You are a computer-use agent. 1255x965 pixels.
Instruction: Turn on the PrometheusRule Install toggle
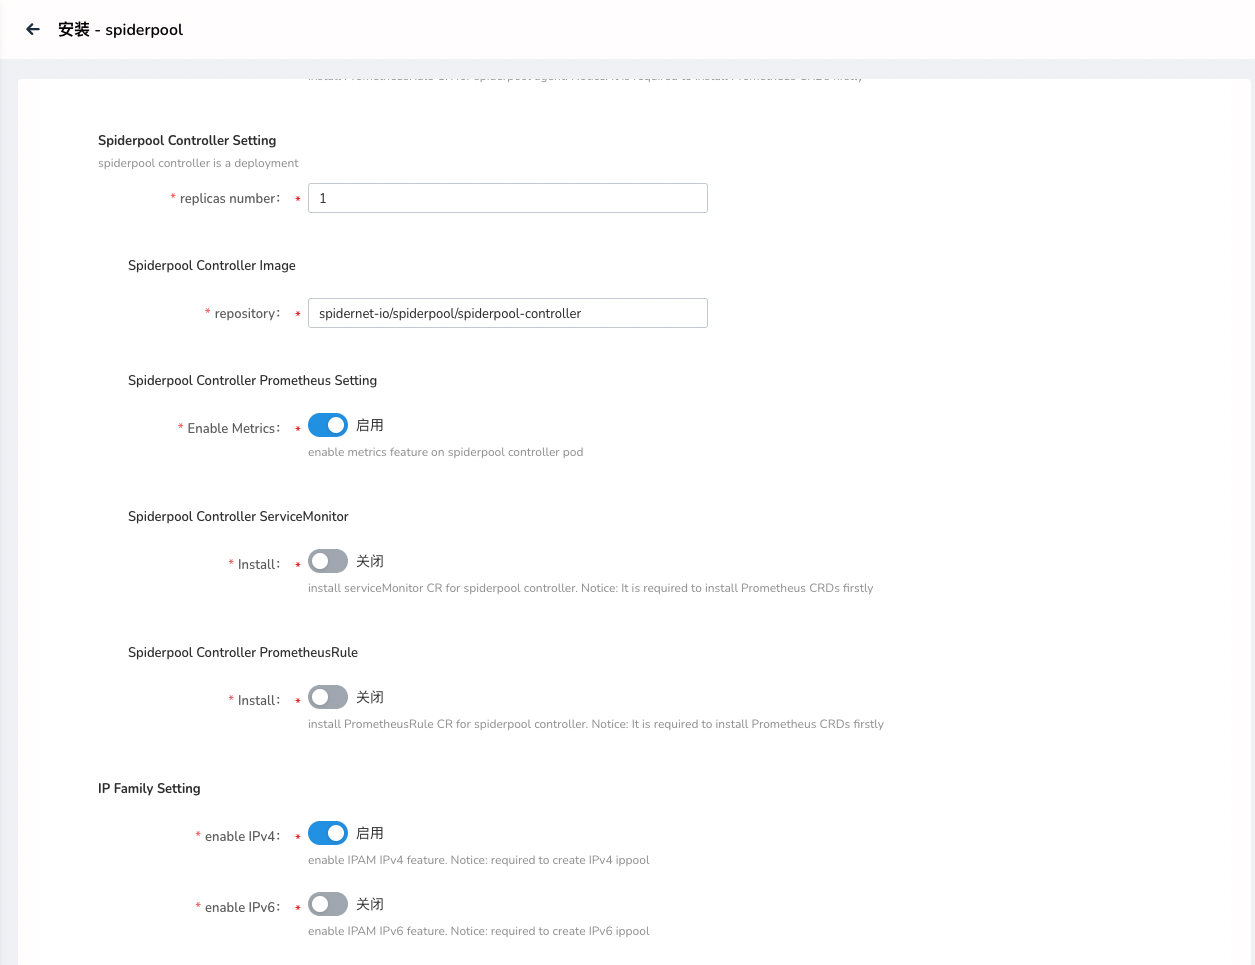[328, 697]
